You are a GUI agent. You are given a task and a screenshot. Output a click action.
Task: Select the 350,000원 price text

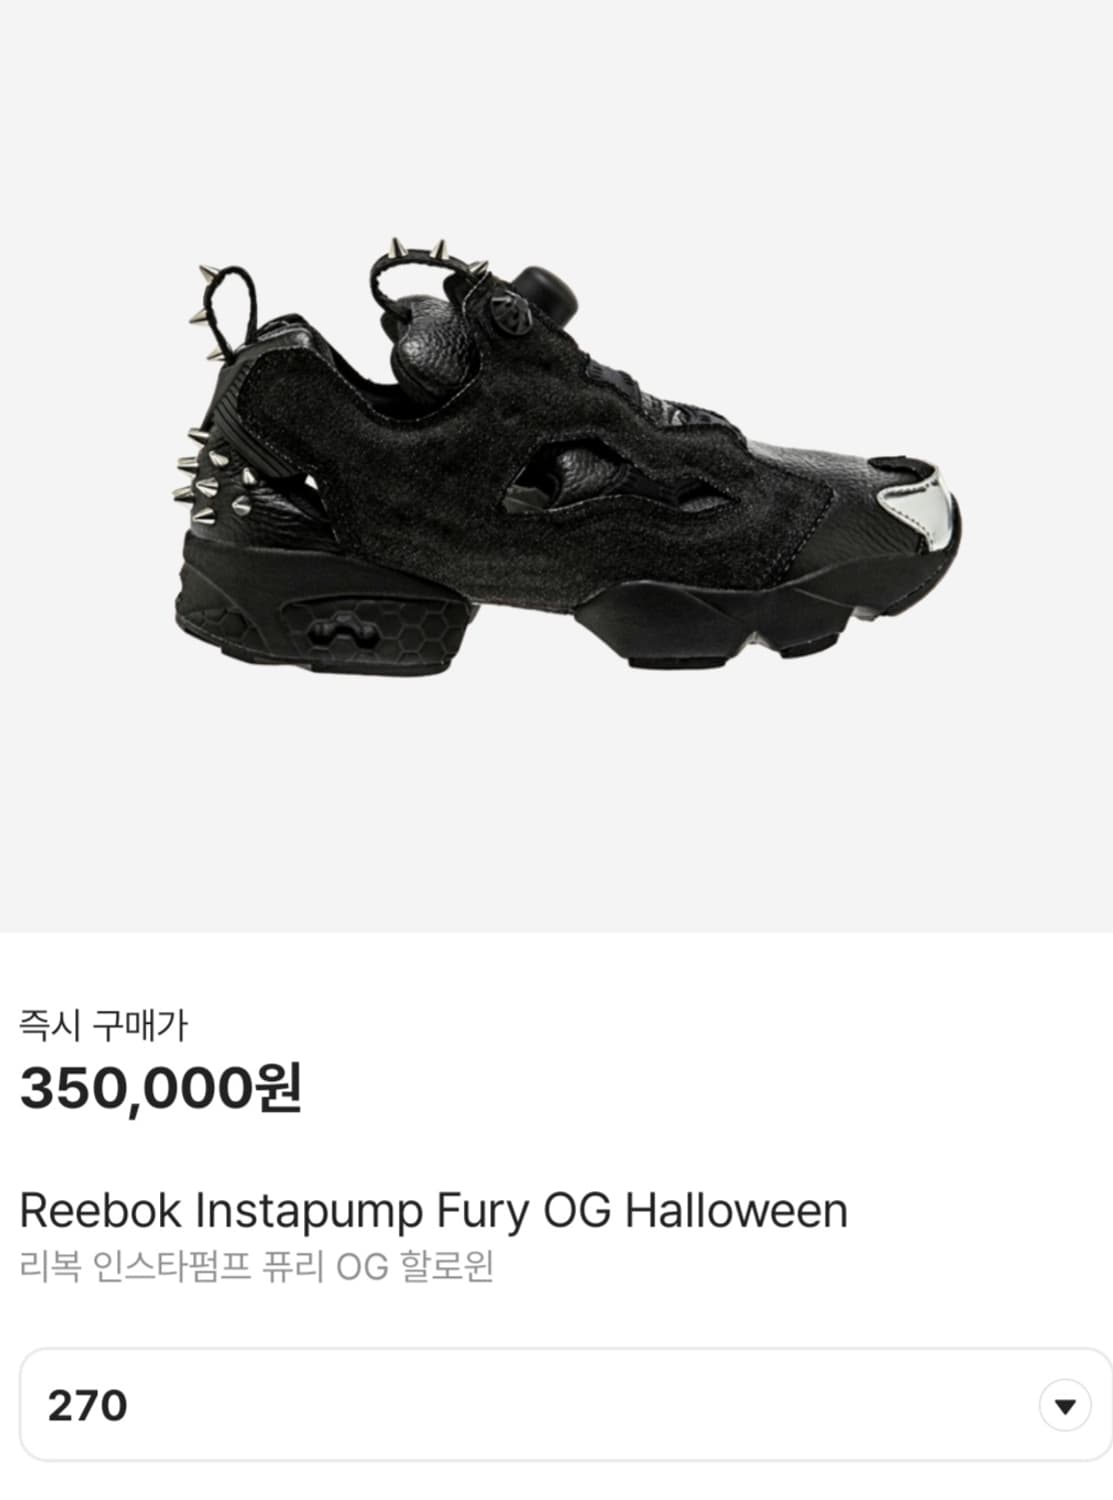pyautogui.click(x=160, y=1089)
